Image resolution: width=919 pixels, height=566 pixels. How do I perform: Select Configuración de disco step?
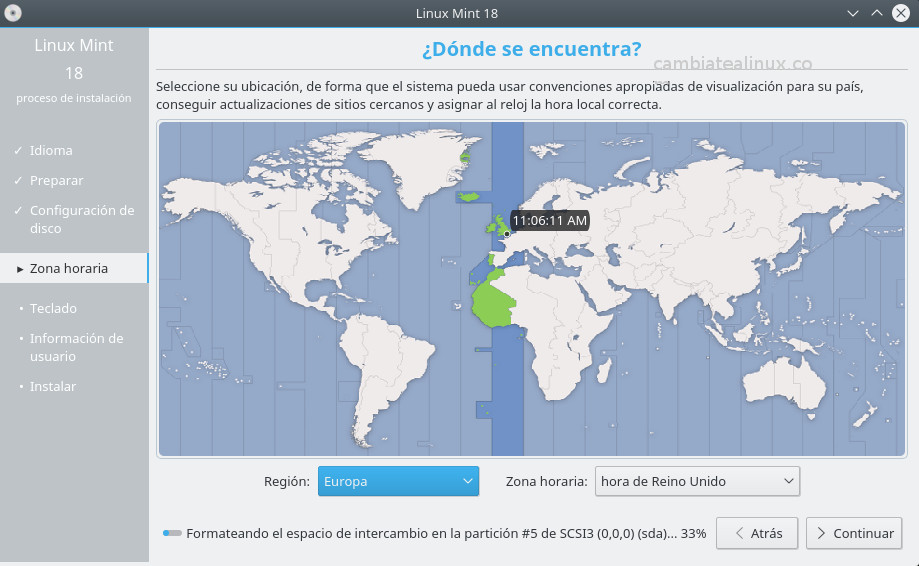point(82,219)
